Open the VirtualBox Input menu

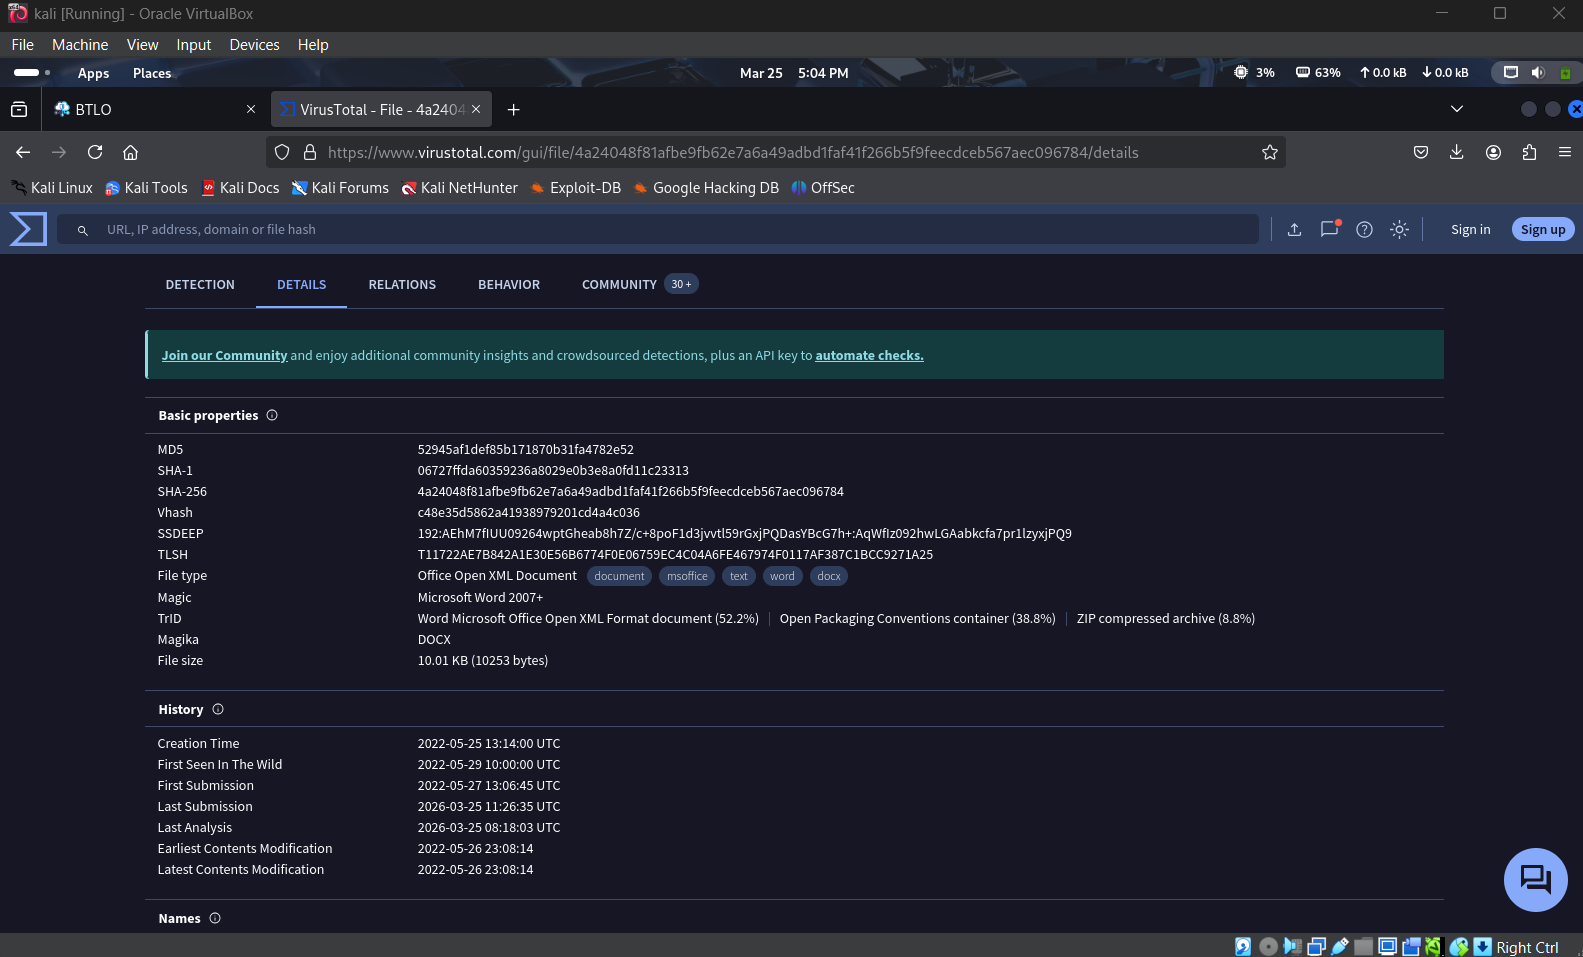tap(193, 45)
